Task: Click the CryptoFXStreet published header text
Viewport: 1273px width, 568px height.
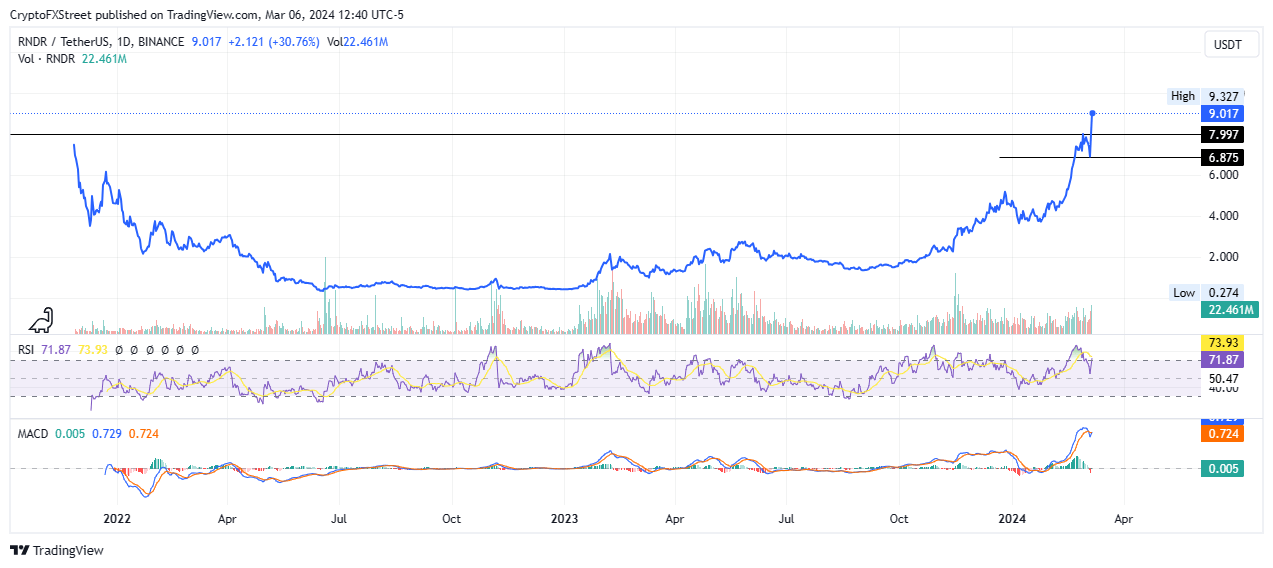Action: click(218, 14)
